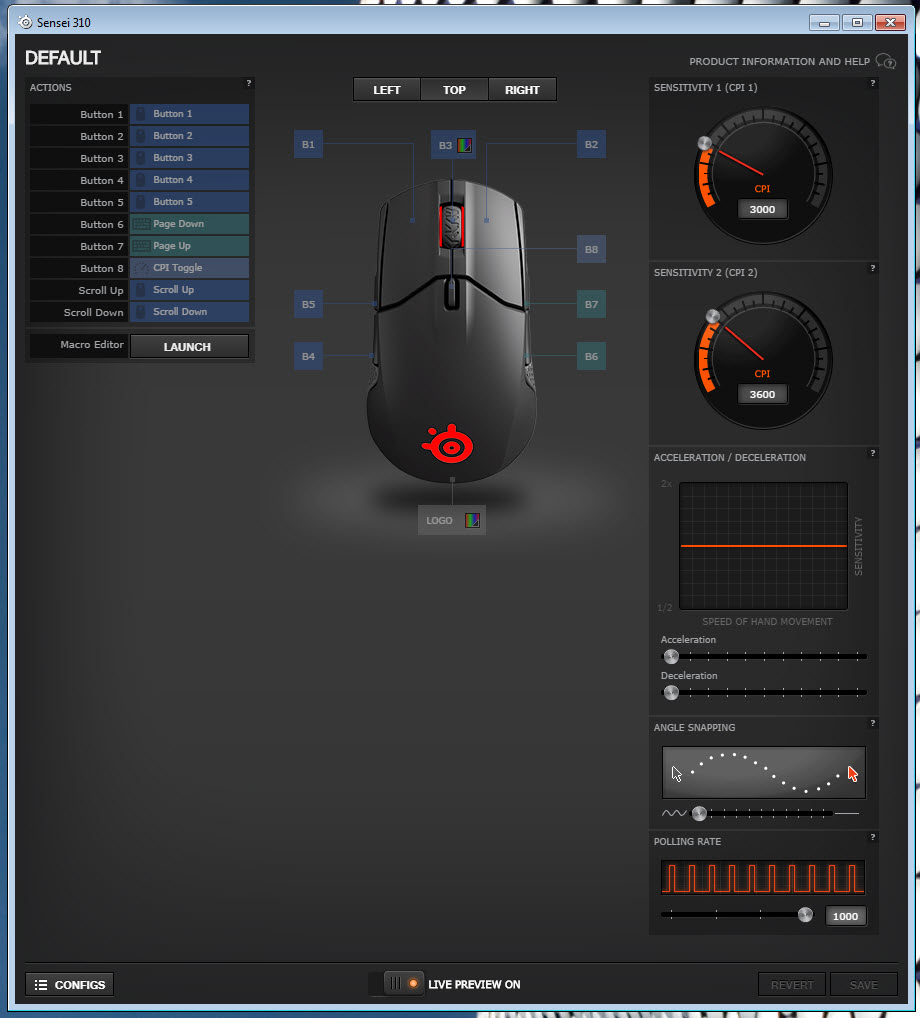The image size is (920, 1018).
Task: Click the Sensitivity 1 CPI dial knob
Action: [704, 143]
